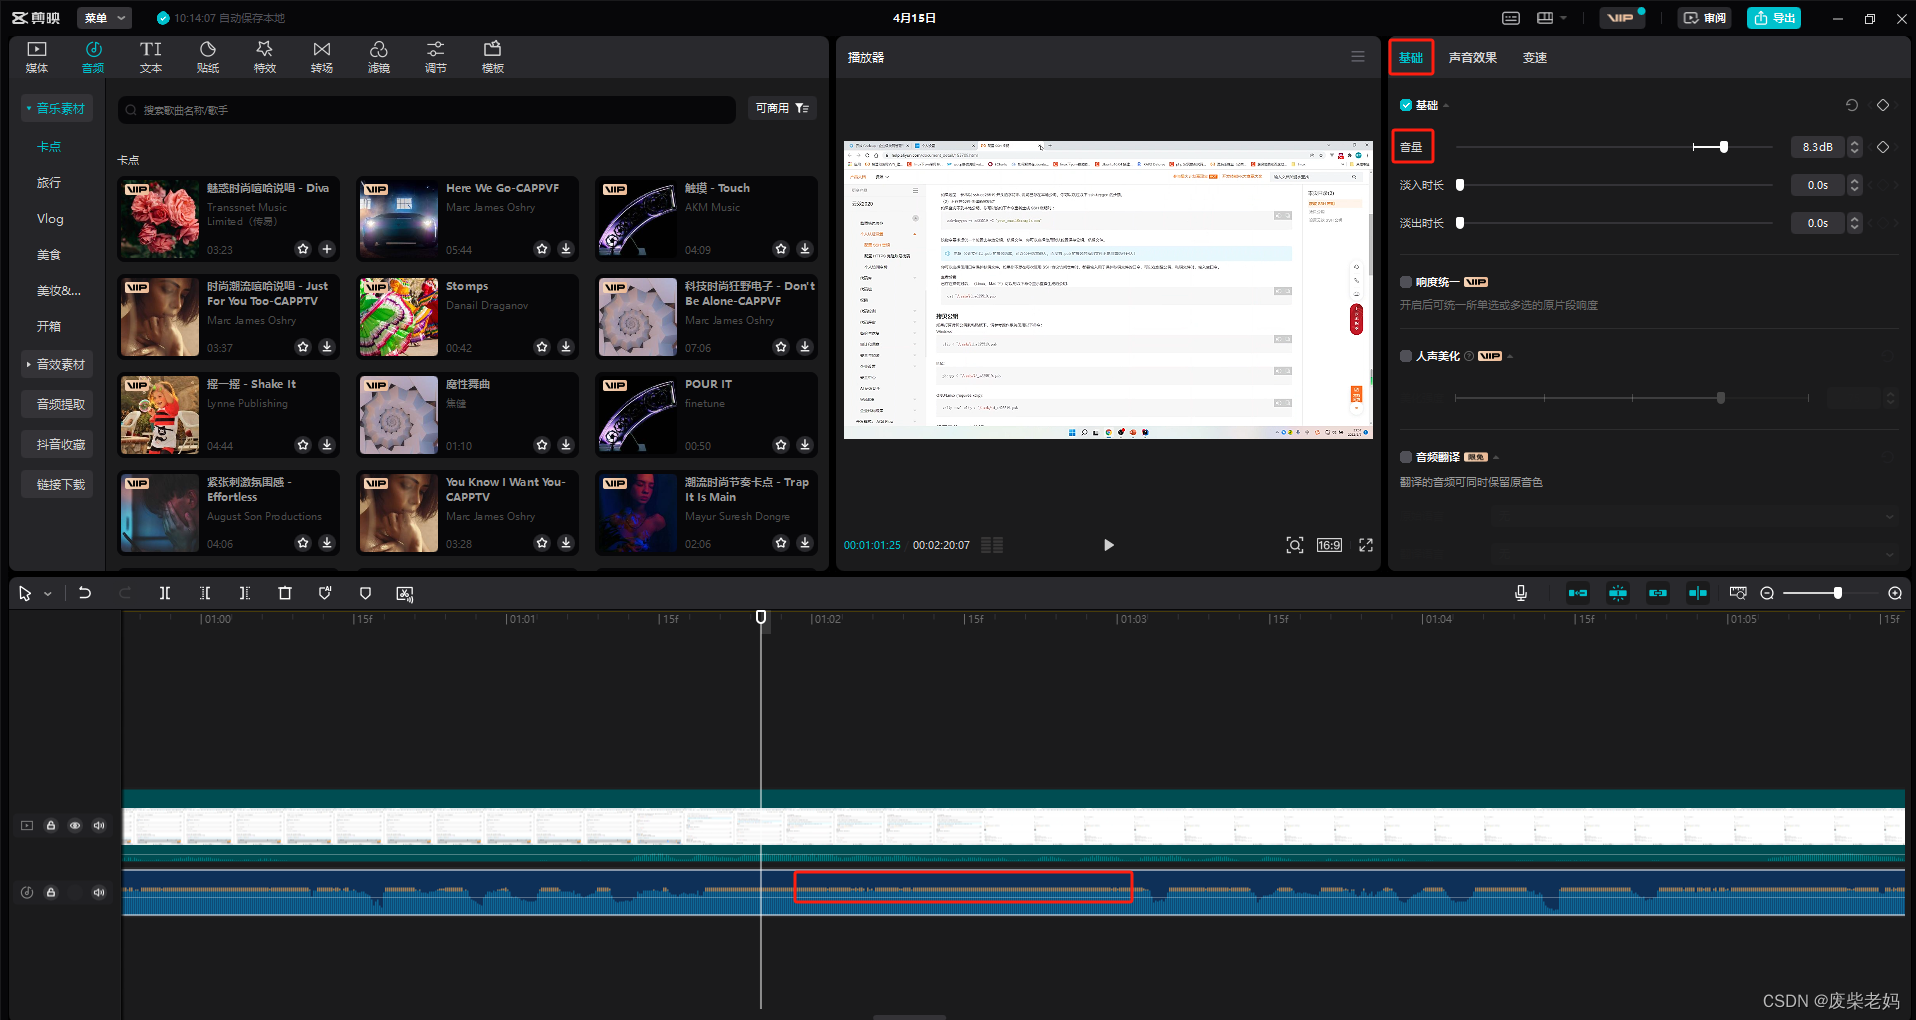This screenshot has height=1020, width=1916.
Task: Click the trash delete icon in timeline toolbar
Action: click(x=285, y=593)
